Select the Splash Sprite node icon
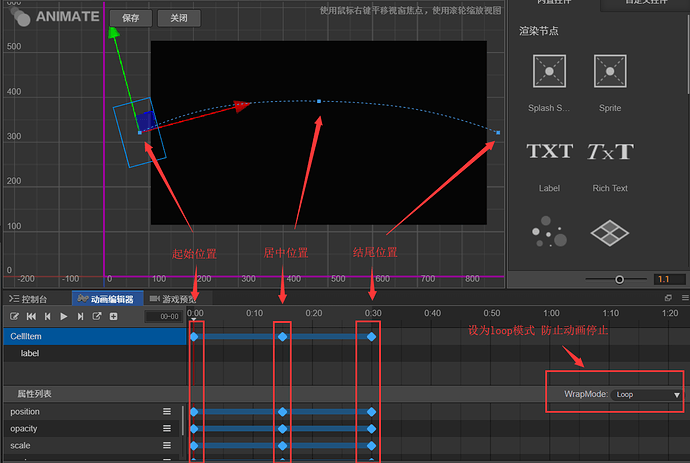Screen dimensions: 690x463 (x=549, y=71)
